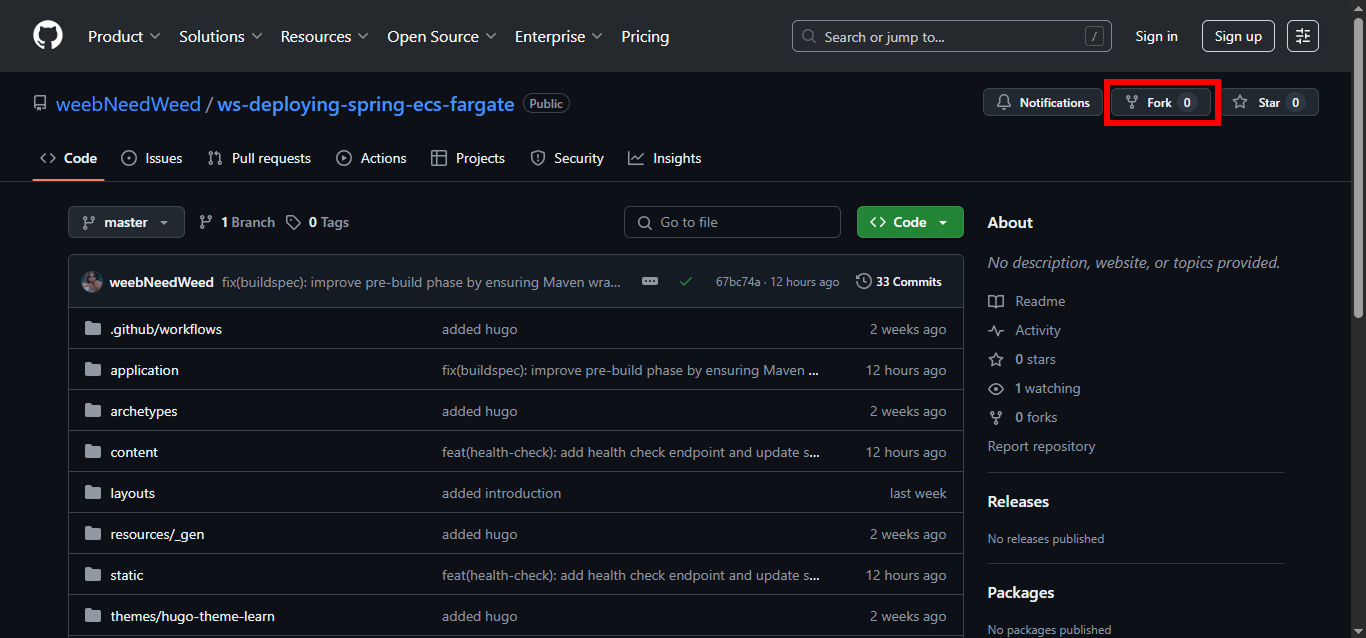The width and height of the screenshot is (1366, 638).
Task: Click the Readme book icon
Action: pyautogui.click(x=996, y=301)
